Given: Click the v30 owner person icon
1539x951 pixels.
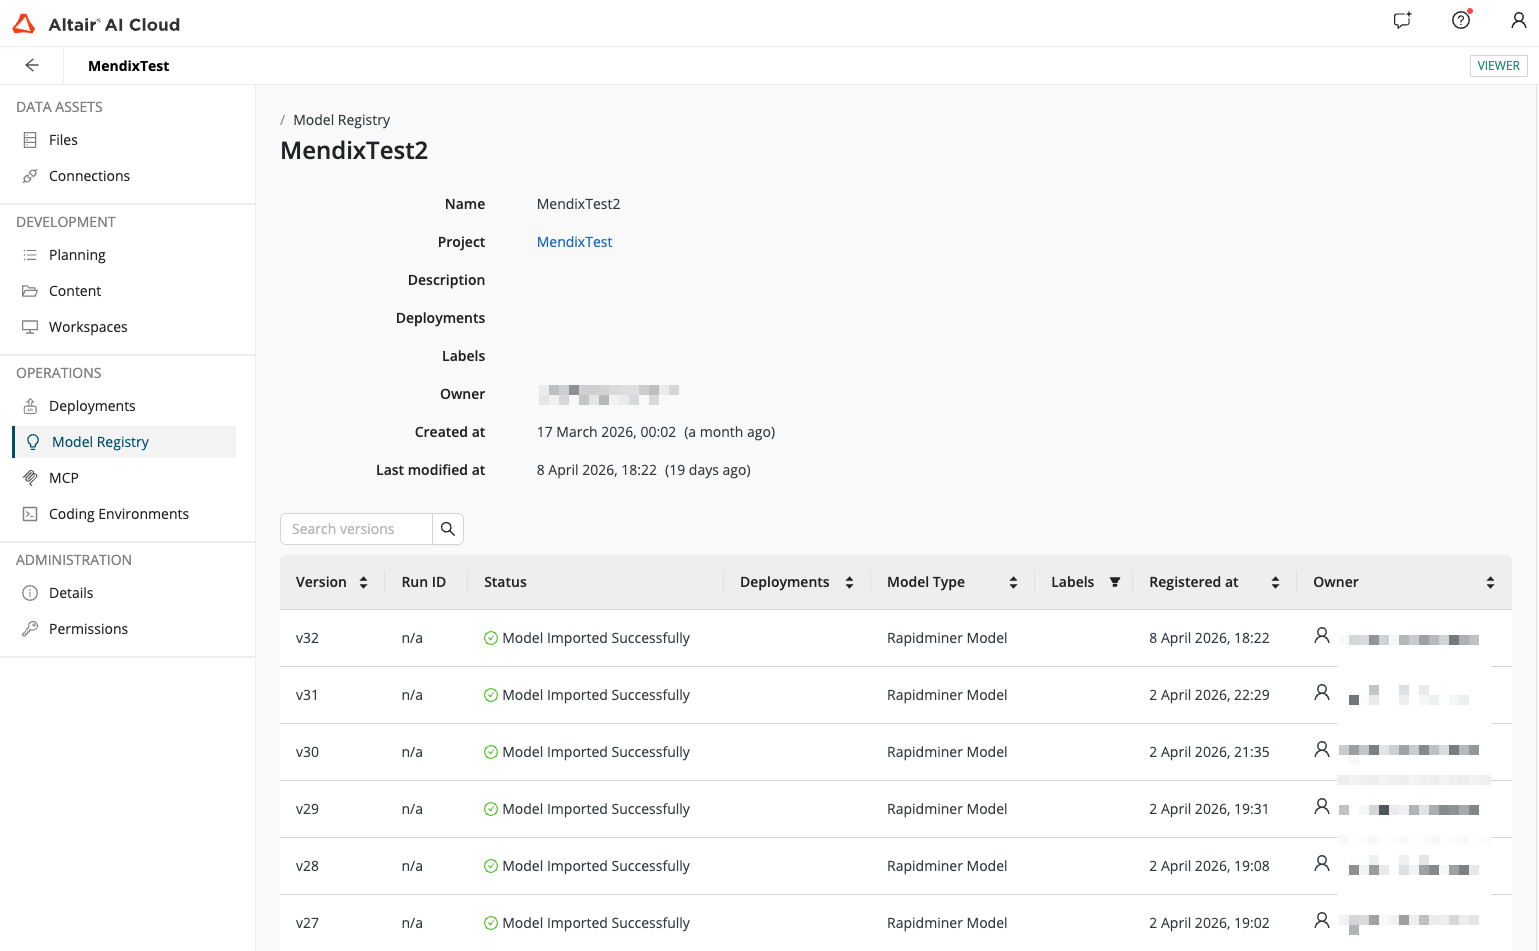Looking at the screenshot, I should coord(1322,749).
